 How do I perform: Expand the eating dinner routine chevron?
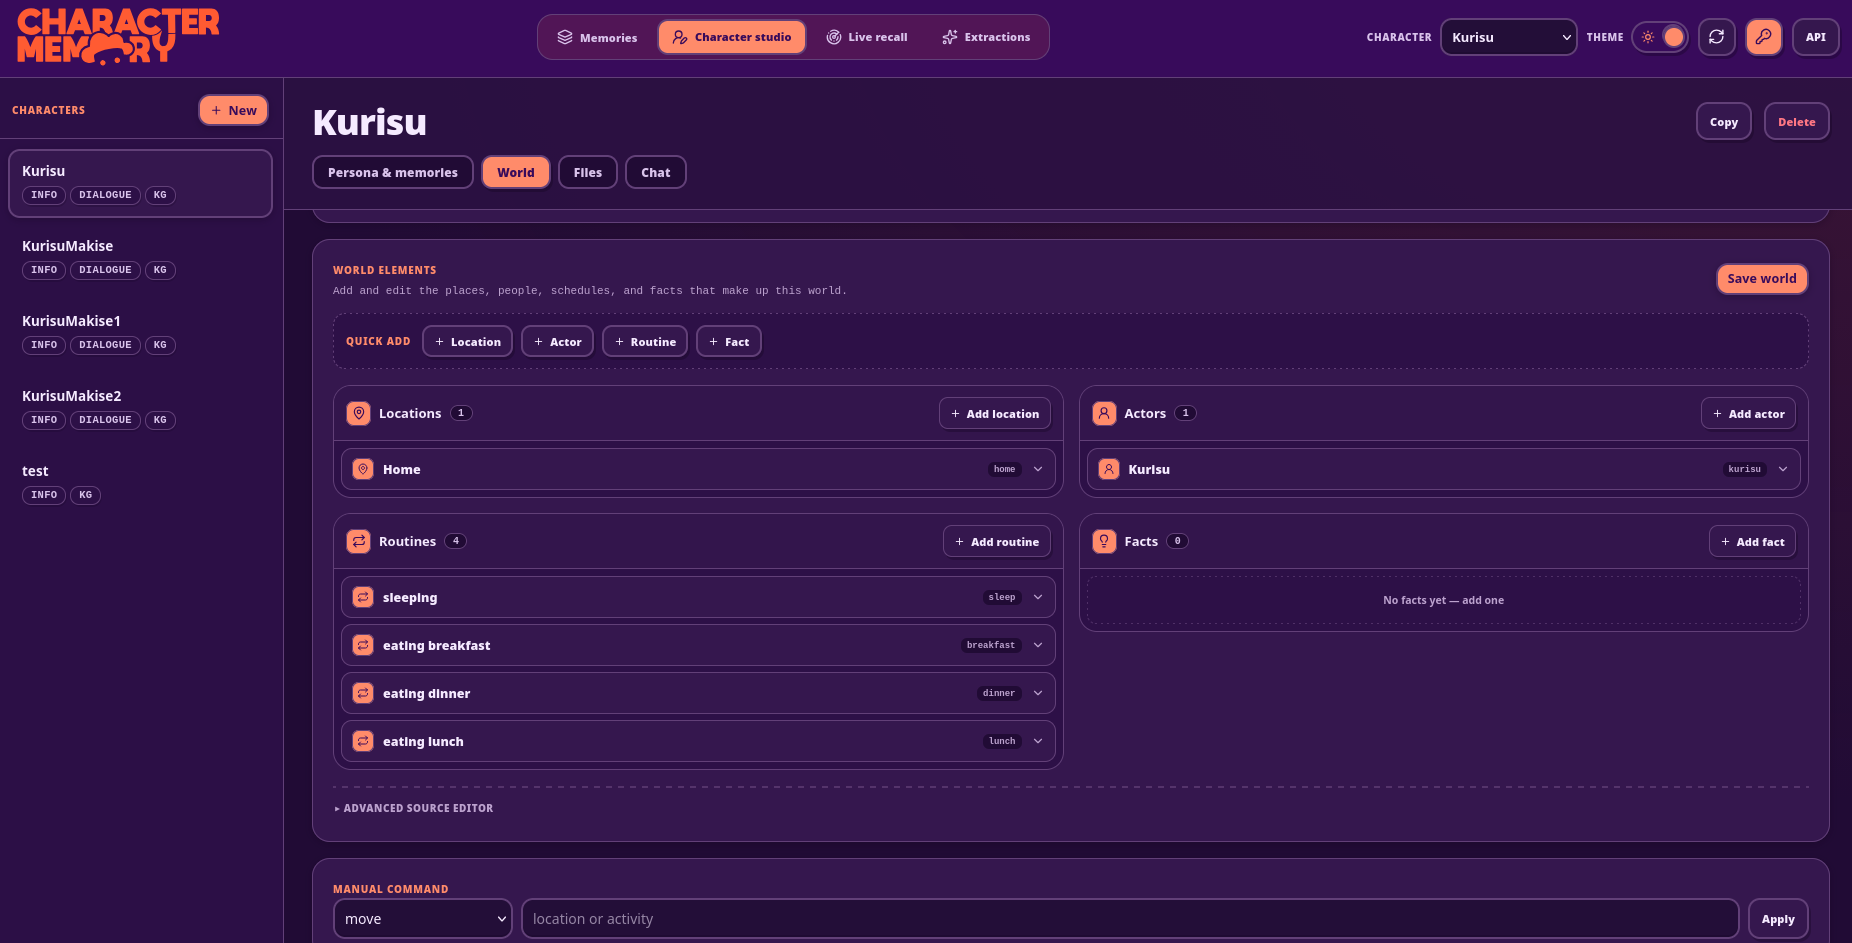coord(1038,693)
